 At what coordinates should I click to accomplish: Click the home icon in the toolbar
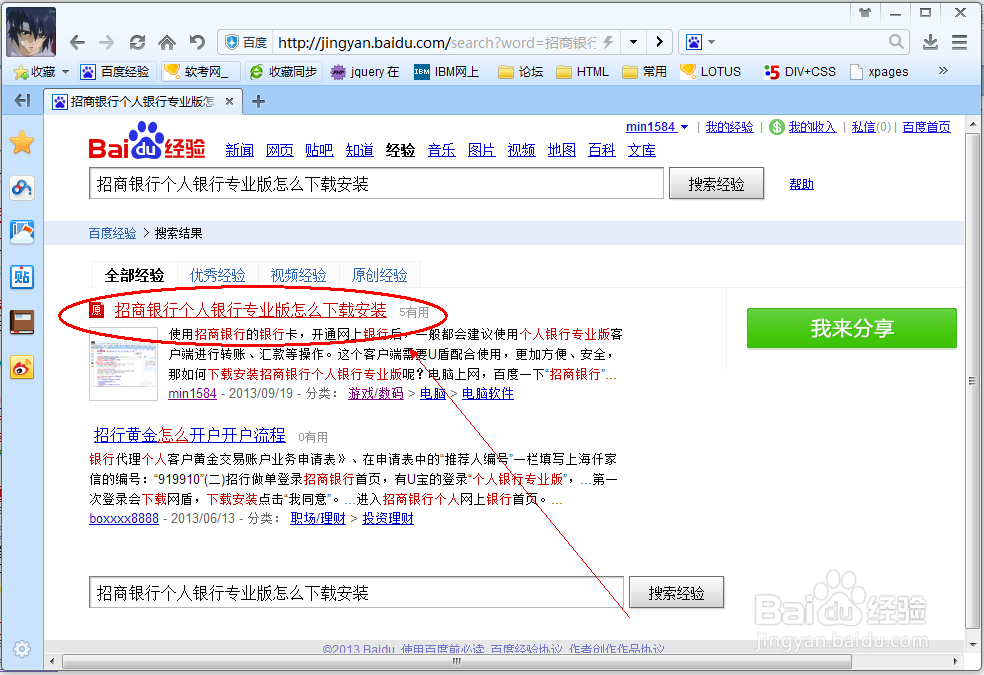point(166,41)
